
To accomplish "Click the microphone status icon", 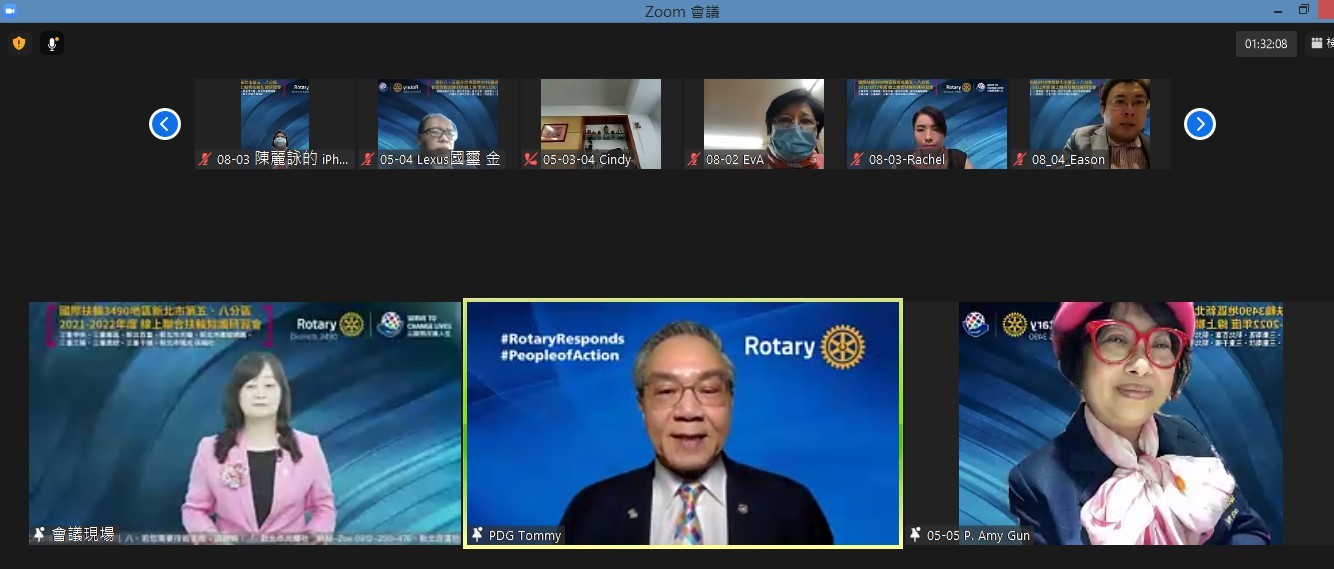I will [52, 44].
